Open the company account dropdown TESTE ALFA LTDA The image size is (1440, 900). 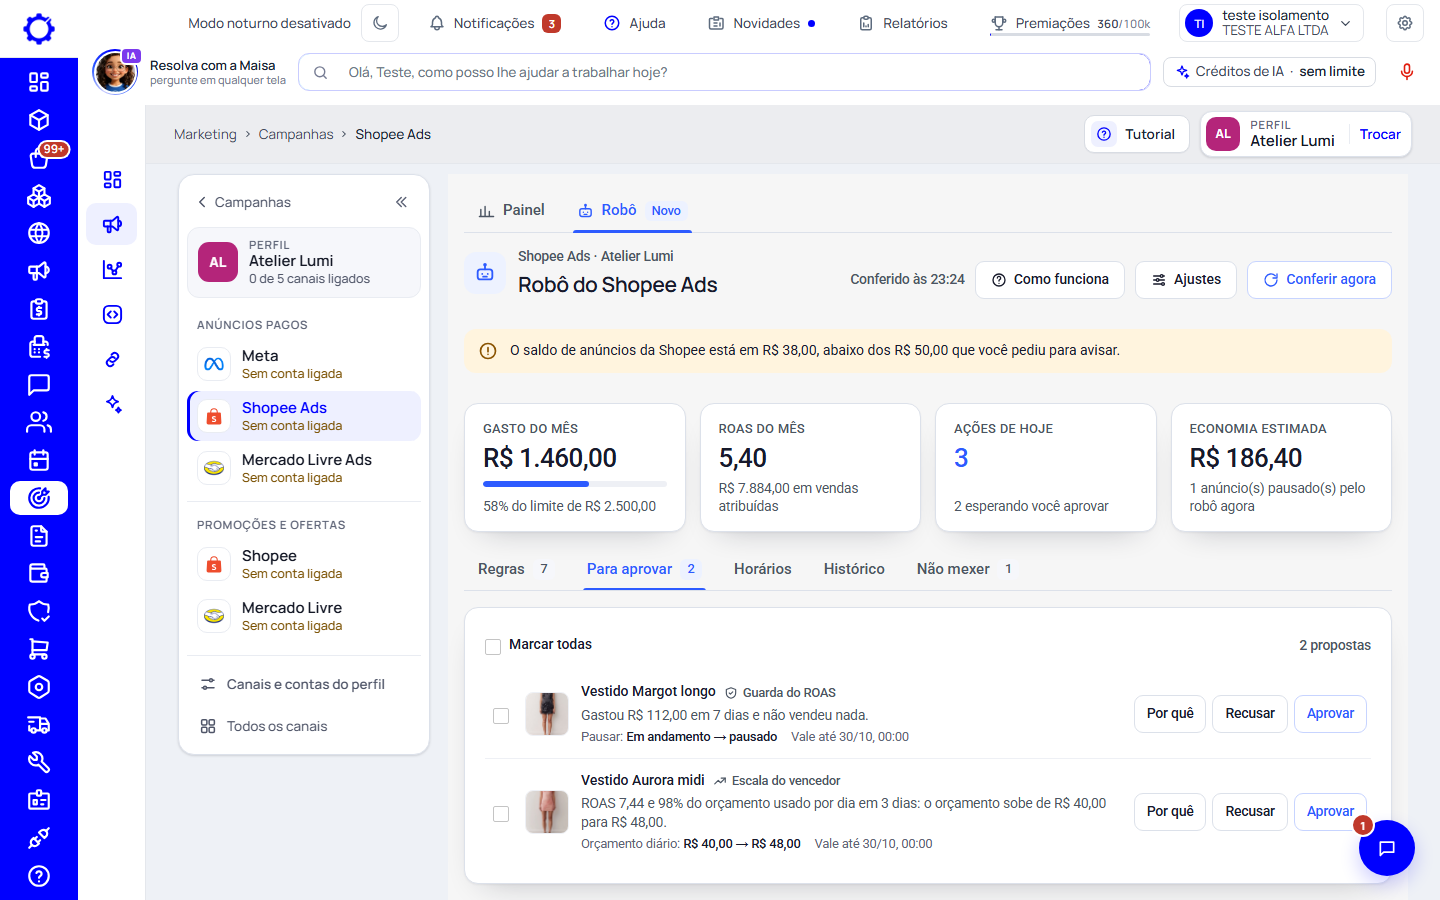pos(1272,23)
